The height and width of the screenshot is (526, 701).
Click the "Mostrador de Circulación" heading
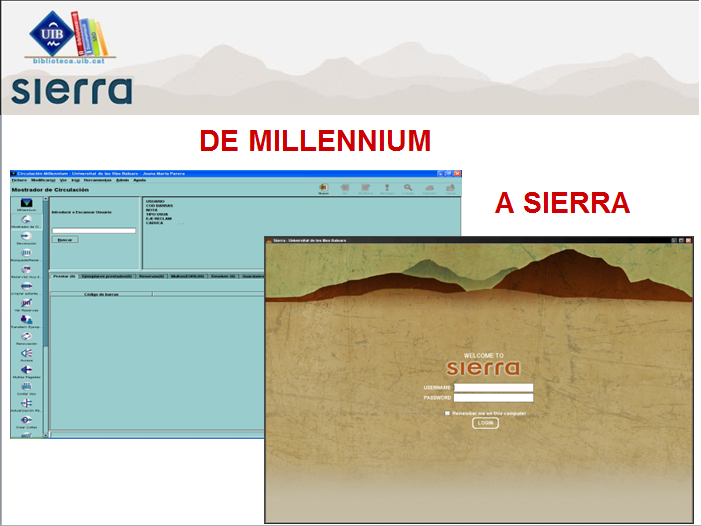point(50,190)
